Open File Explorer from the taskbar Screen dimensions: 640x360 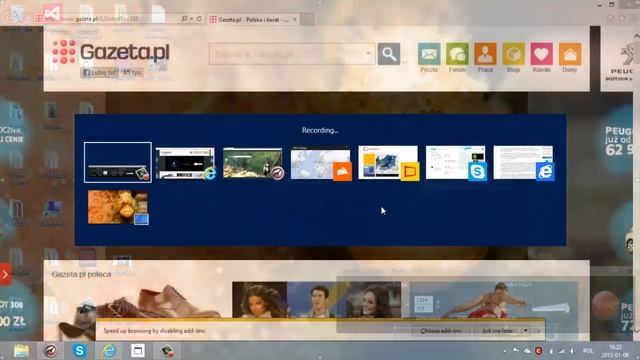[x=21, y=351]
